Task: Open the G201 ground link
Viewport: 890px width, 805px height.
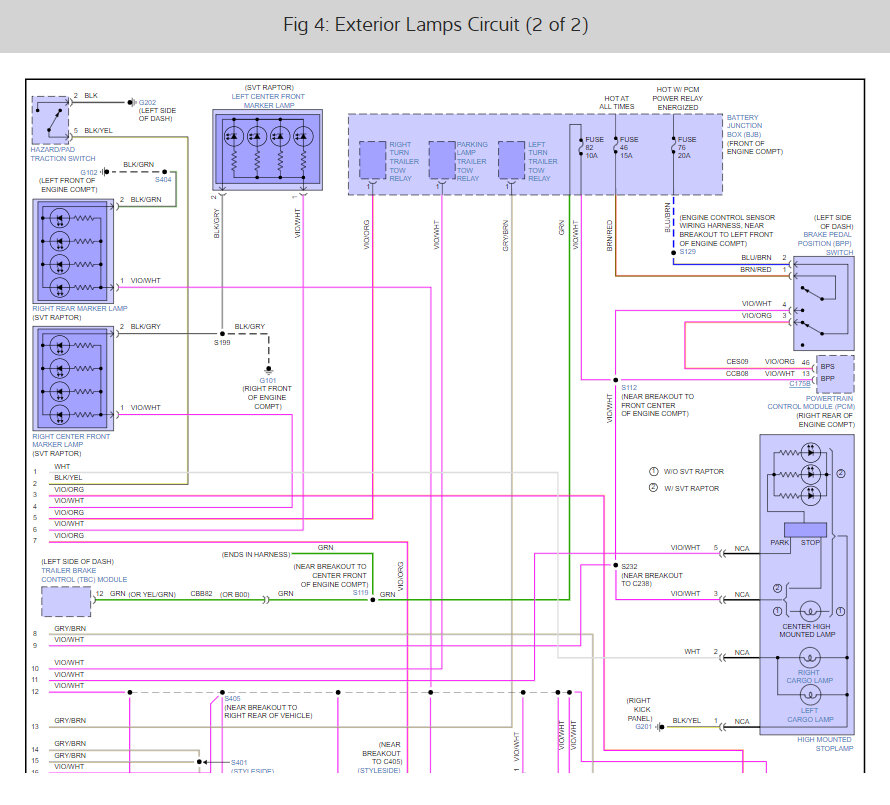Action: [x=644, y=727]
